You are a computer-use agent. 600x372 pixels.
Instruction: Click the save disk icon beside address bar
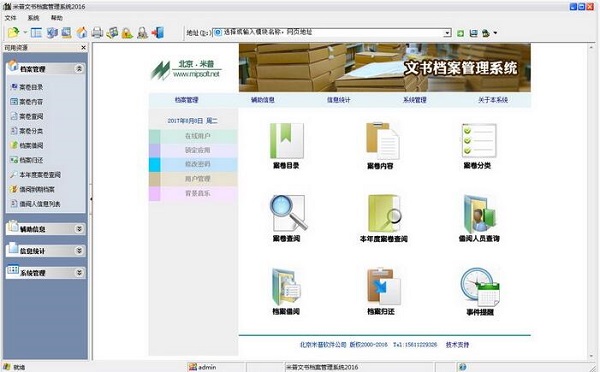coord(473,33)
